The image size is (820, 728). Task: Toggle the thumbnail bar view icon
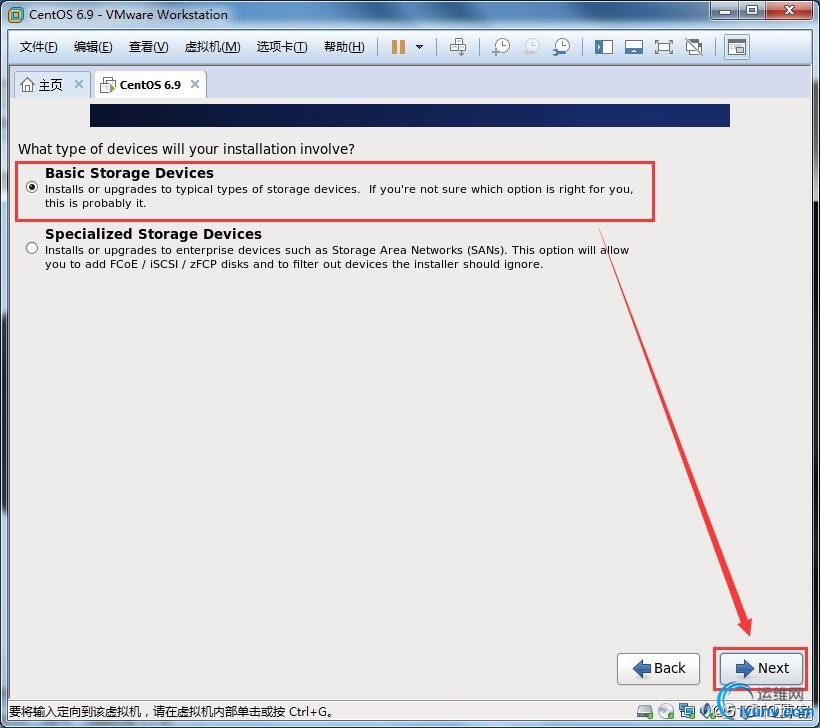(x=634, y=47)
